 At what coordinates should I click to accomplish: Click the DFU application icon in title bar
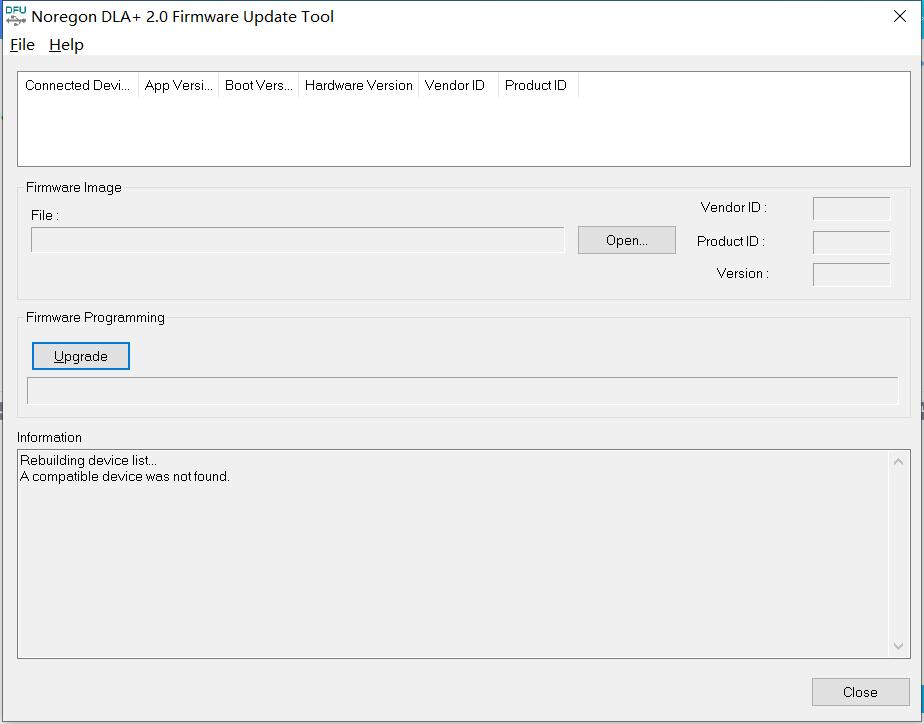[x=15, y=16]
